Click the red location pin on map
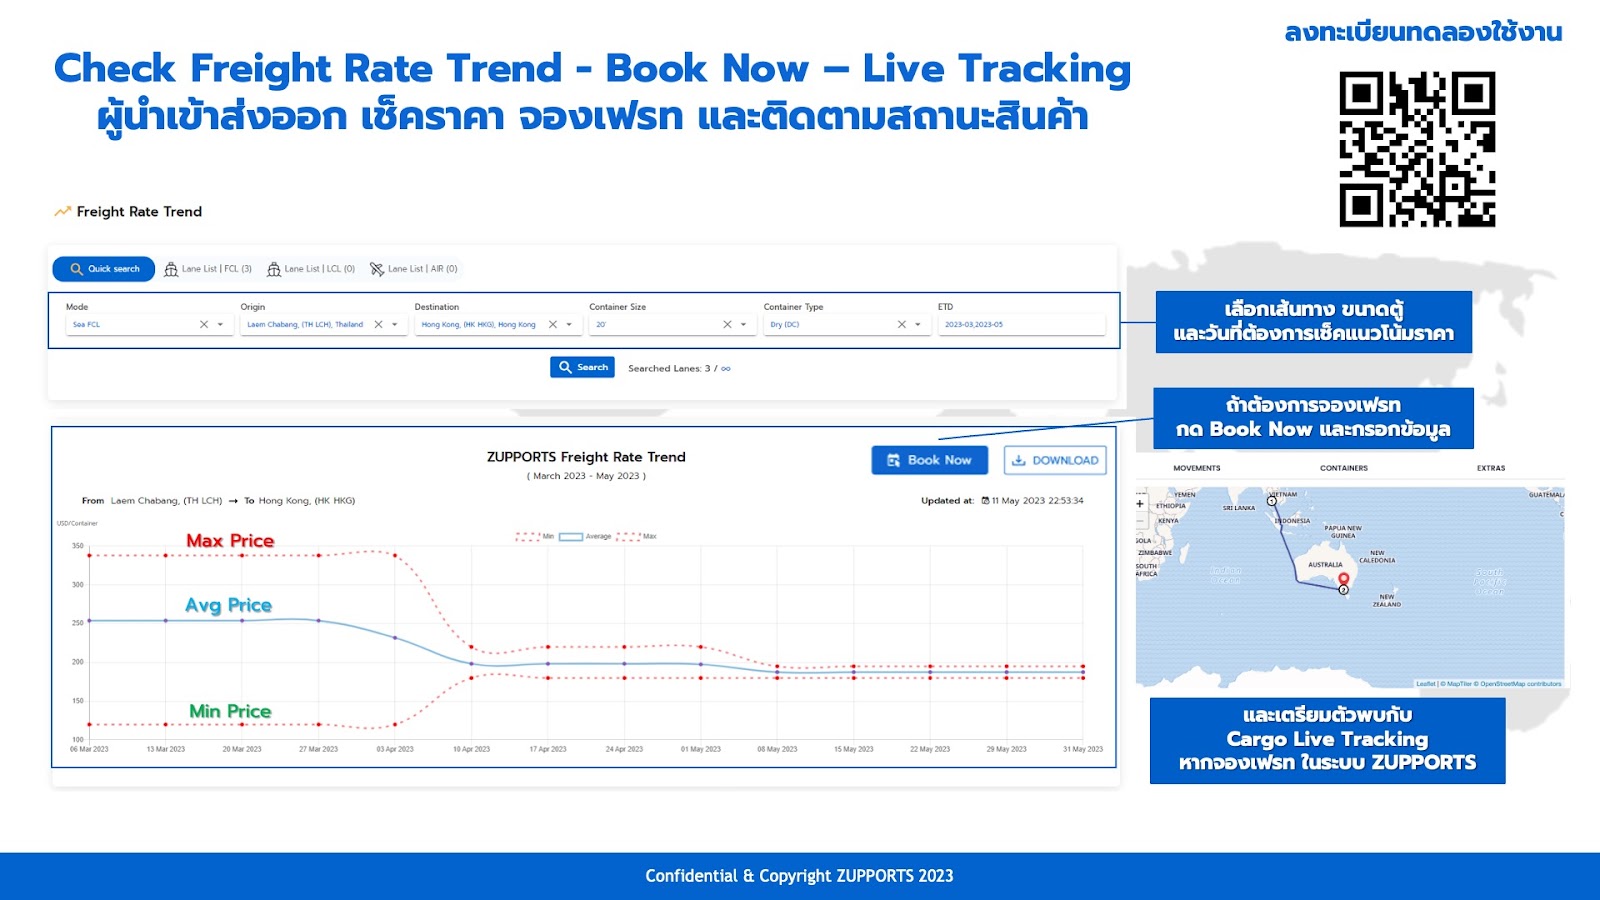Viewport: 1600px width, 900px height. click(x=1343, y=579)
